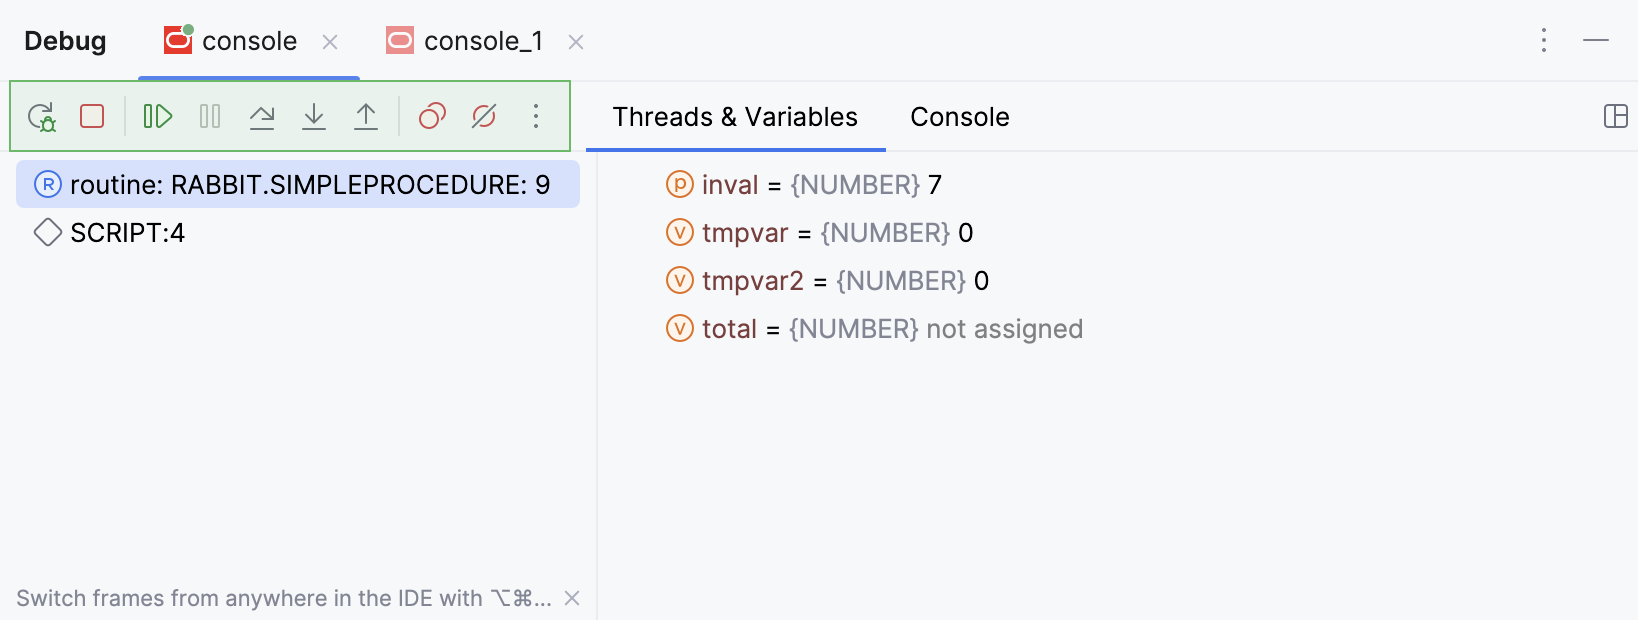Step out of the current frame

tap(366, 116)
